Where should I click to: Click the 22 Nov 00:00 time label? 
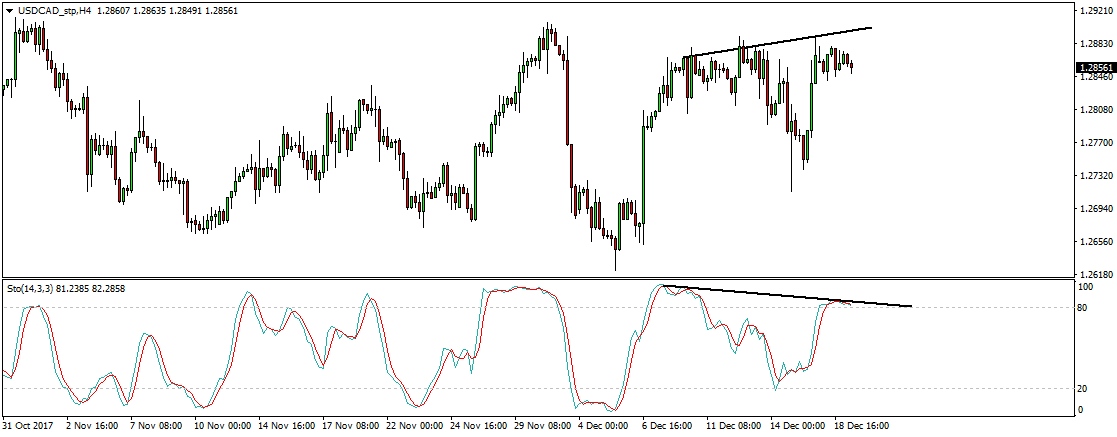pos(415,426)
